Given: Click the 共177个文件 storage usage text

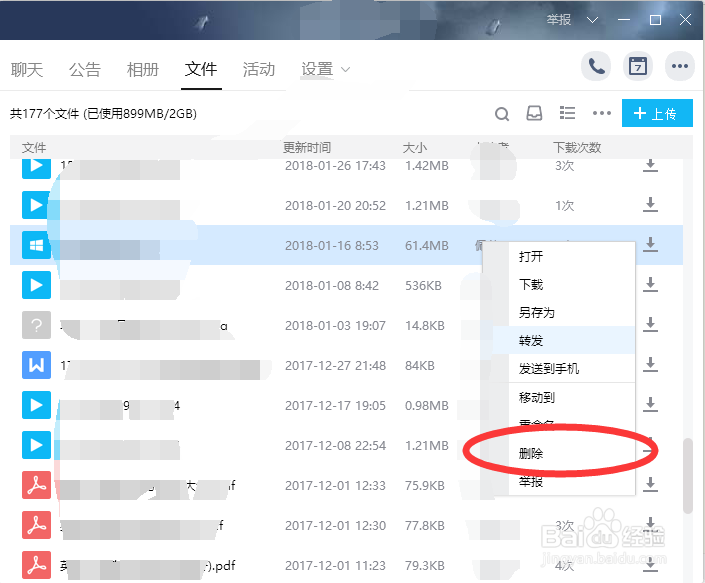Looking at the screenshot, I should click(x=103, y=114).
